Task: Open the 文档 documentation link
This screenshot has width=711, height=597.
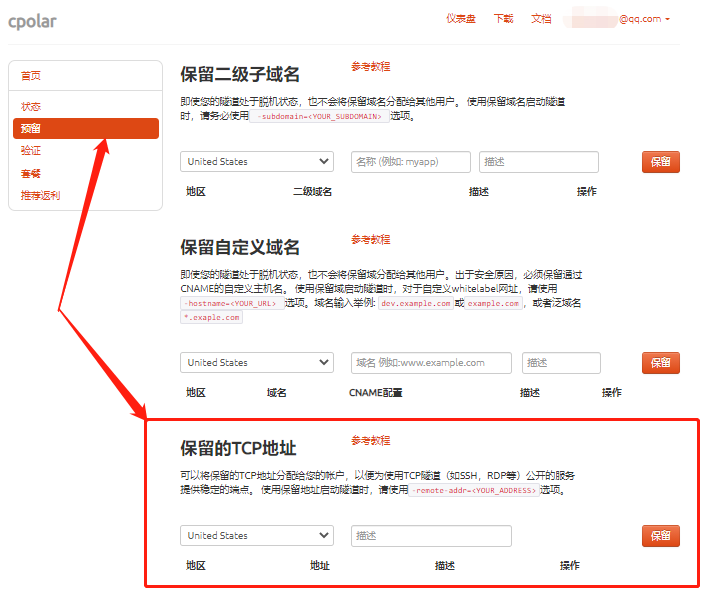Action: coord(541,18)
